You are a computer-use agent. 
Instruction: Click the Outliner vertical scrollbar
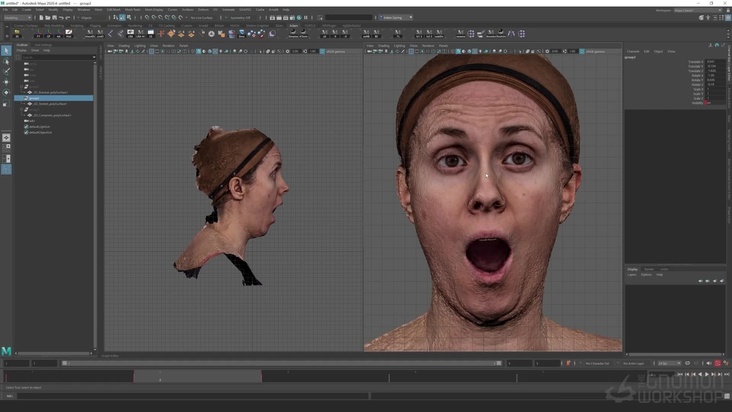[95, 203]
